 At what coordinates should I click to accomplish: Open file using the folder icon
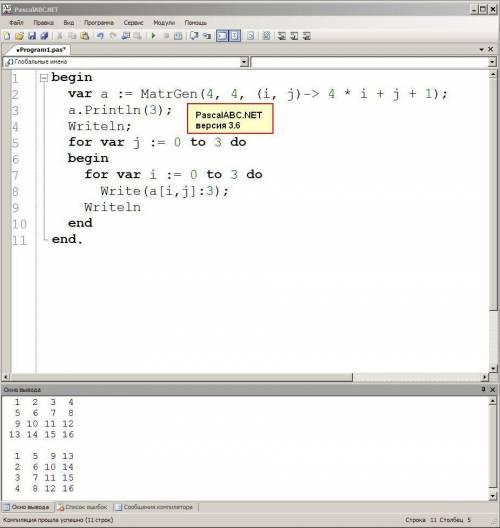point(20,36)
